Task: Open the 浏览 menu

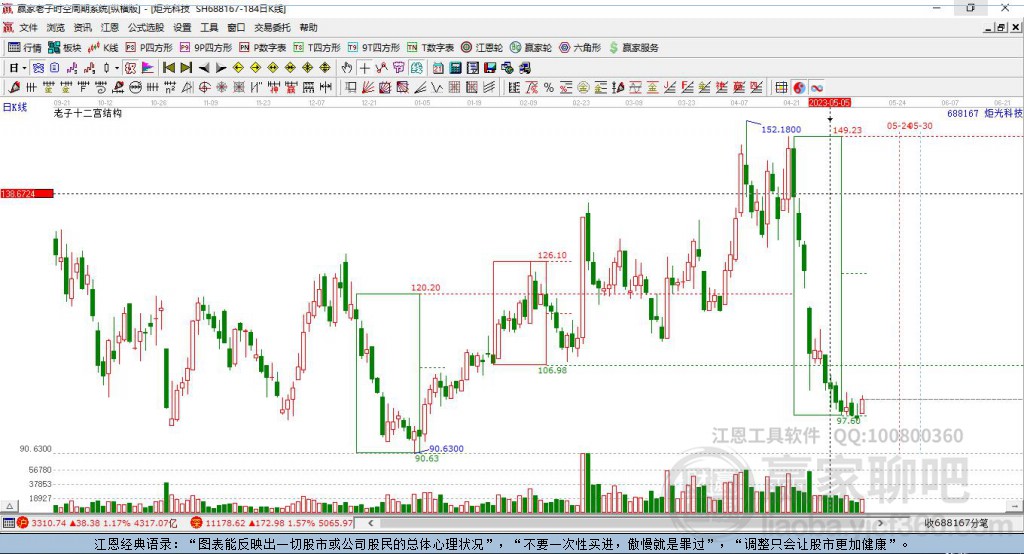Action: pos(56,27)
